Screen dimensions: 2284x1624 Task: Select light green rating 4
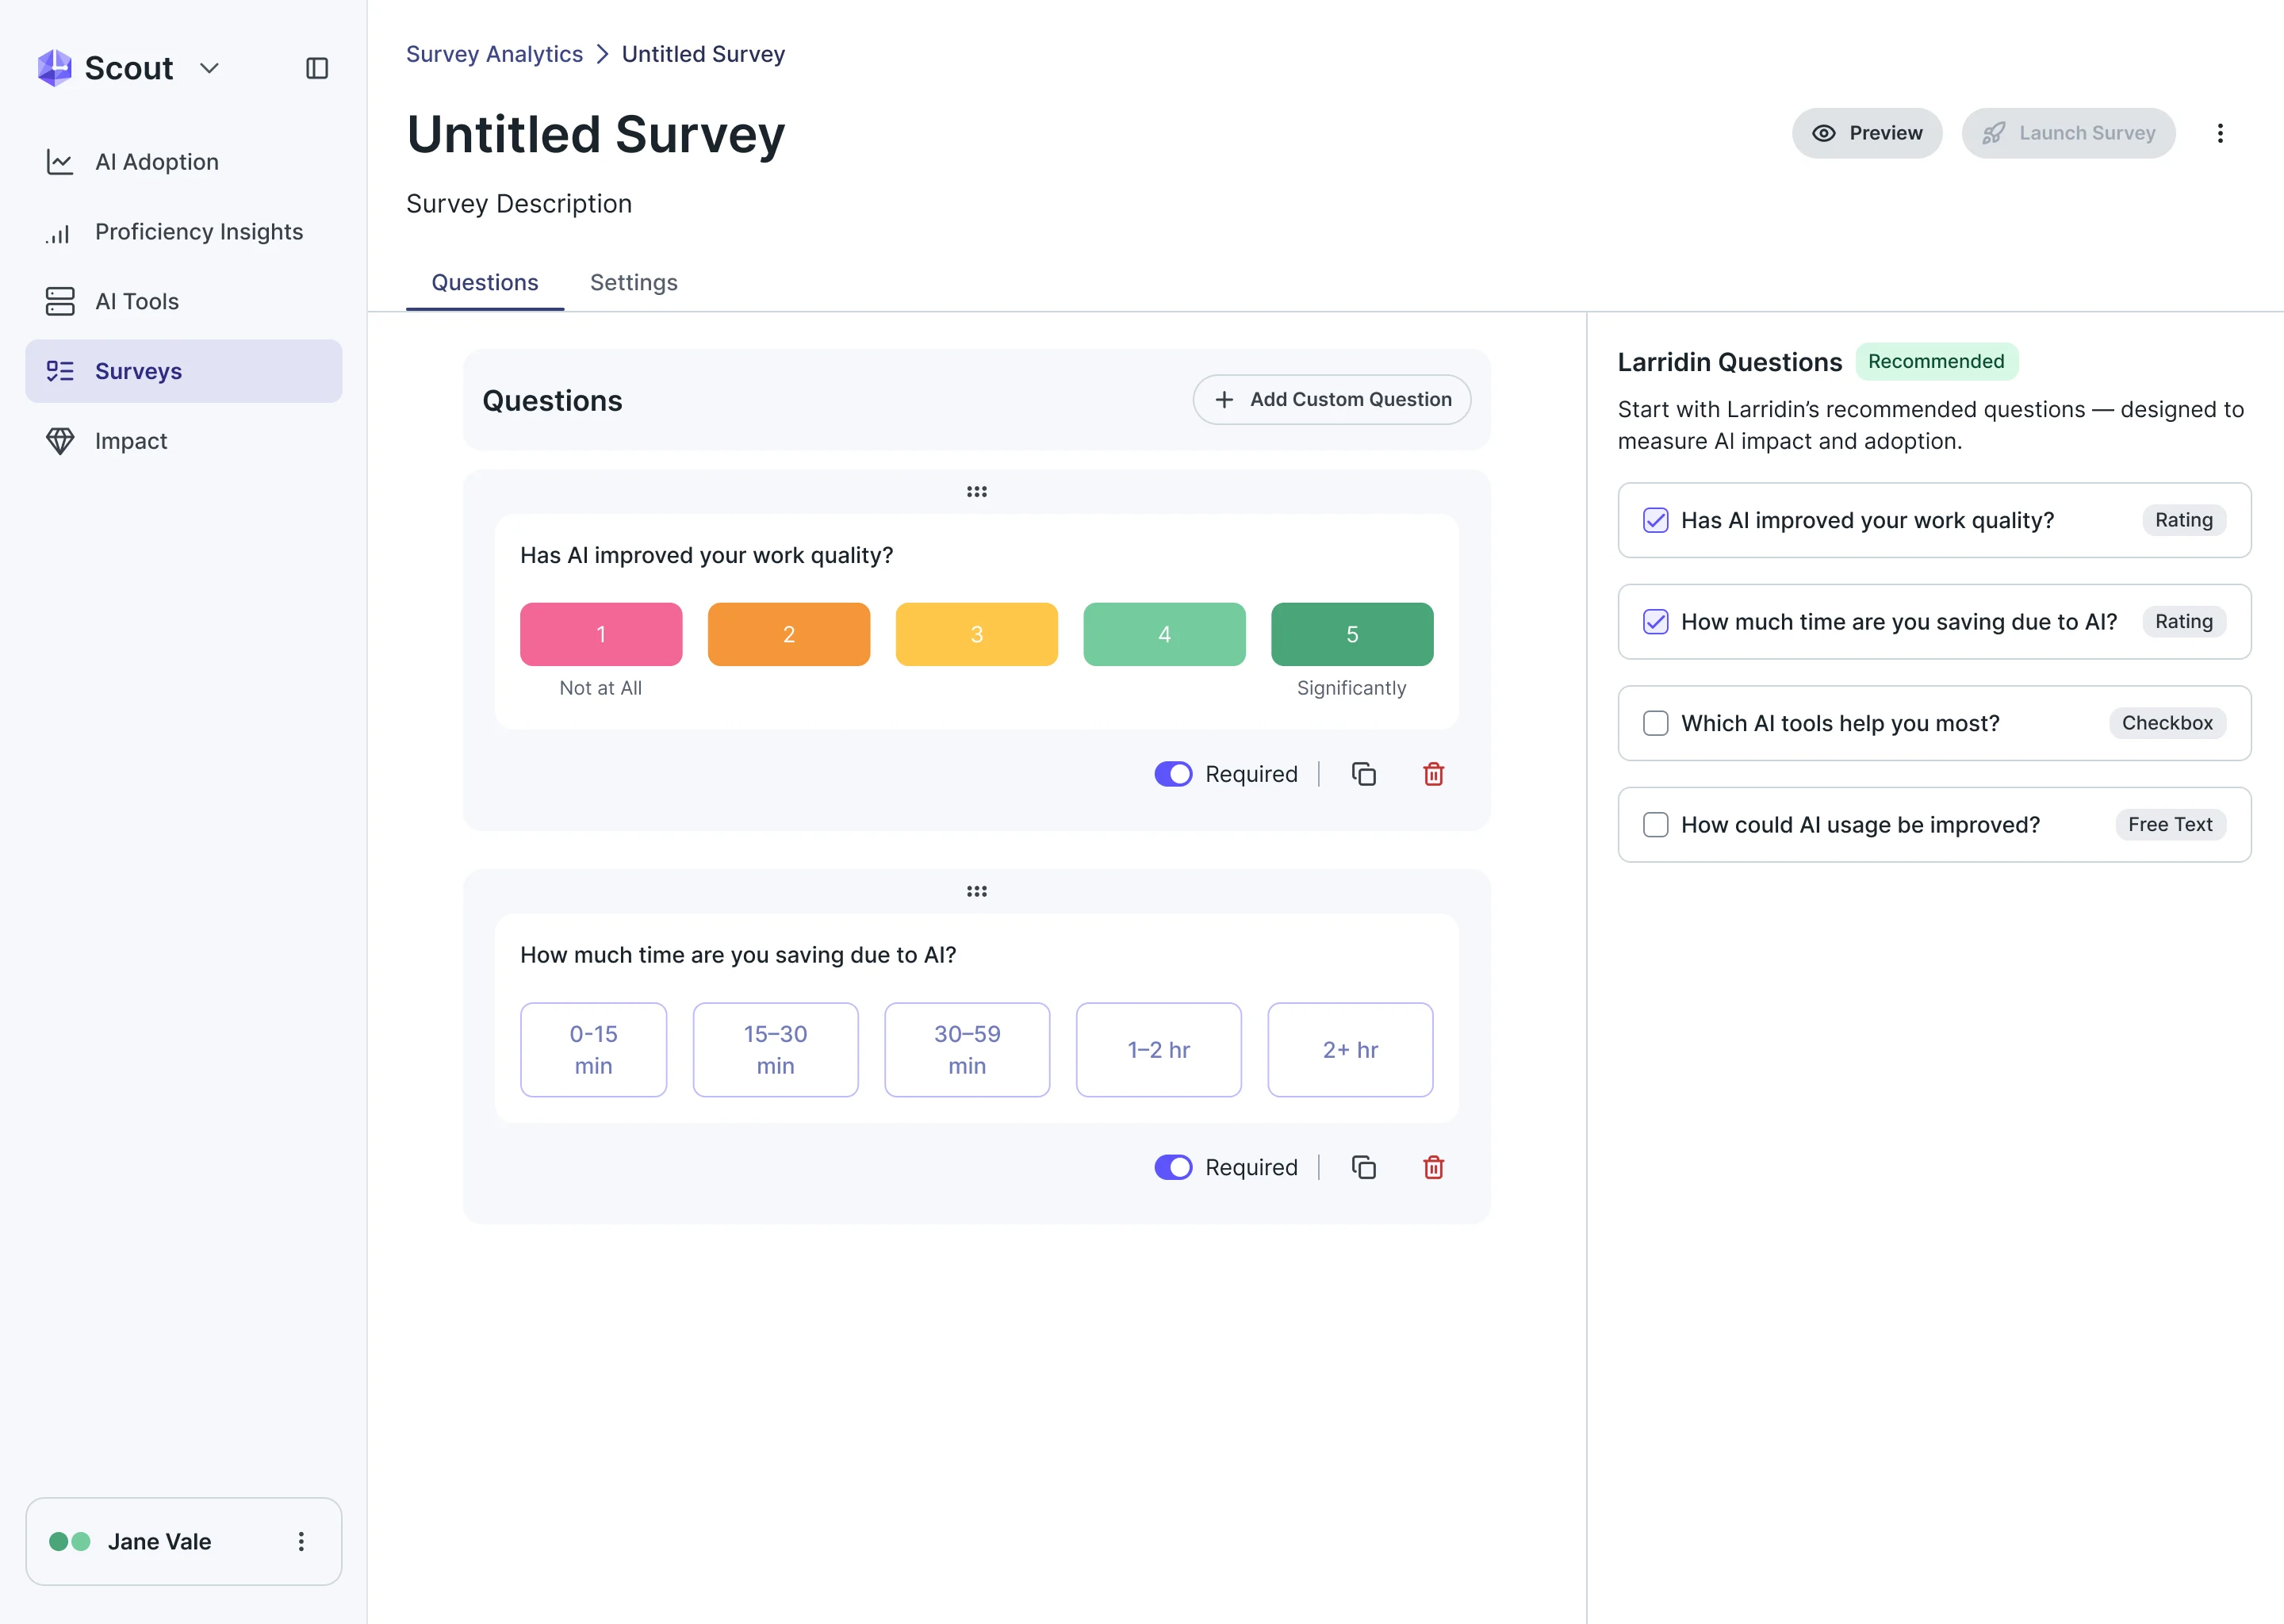(1165, 634)
